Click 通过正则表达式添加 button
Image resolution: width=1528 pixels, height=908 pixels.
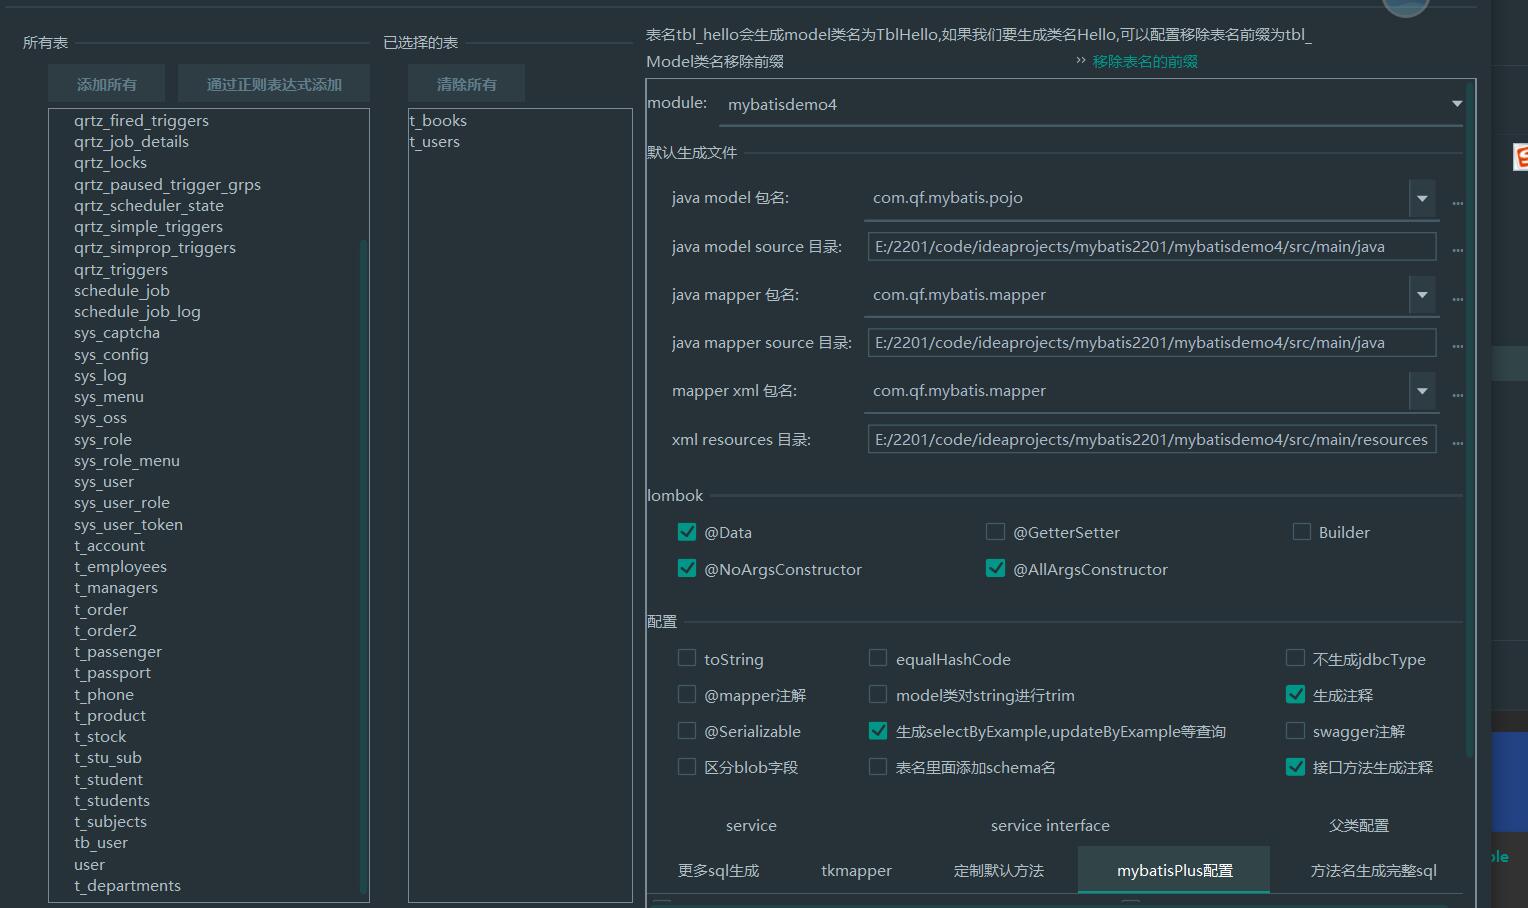[274, 84]
